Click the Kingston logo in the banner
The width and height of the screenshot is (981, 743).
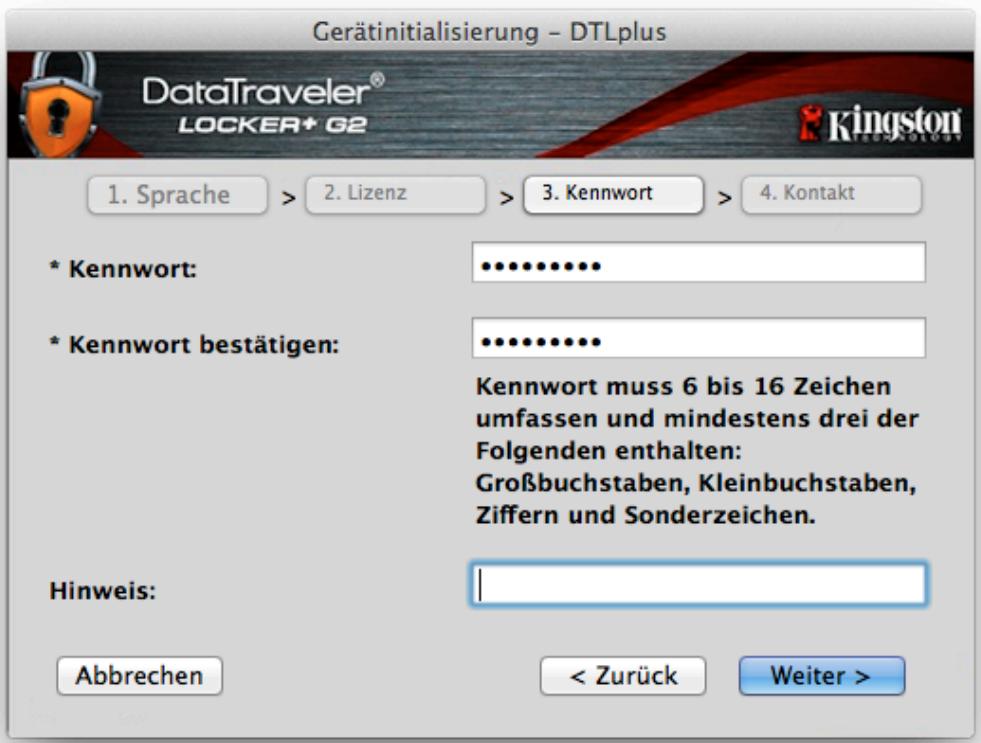880,123
